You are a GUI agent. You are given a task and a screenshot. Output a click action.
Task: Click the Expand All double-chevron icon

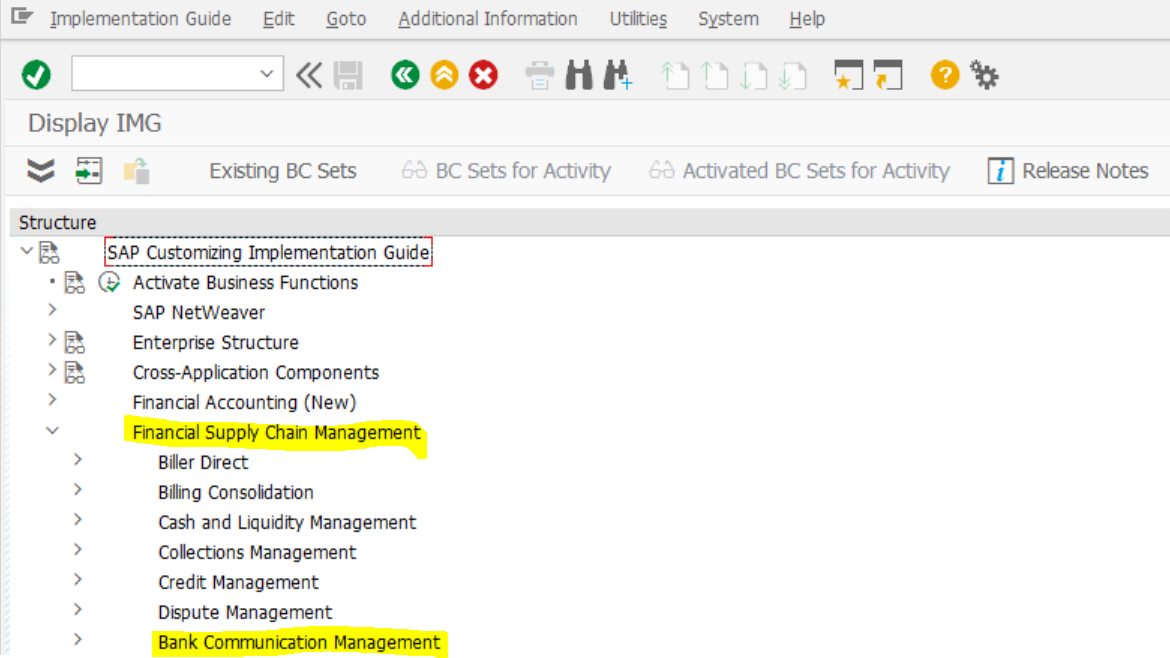40,171
